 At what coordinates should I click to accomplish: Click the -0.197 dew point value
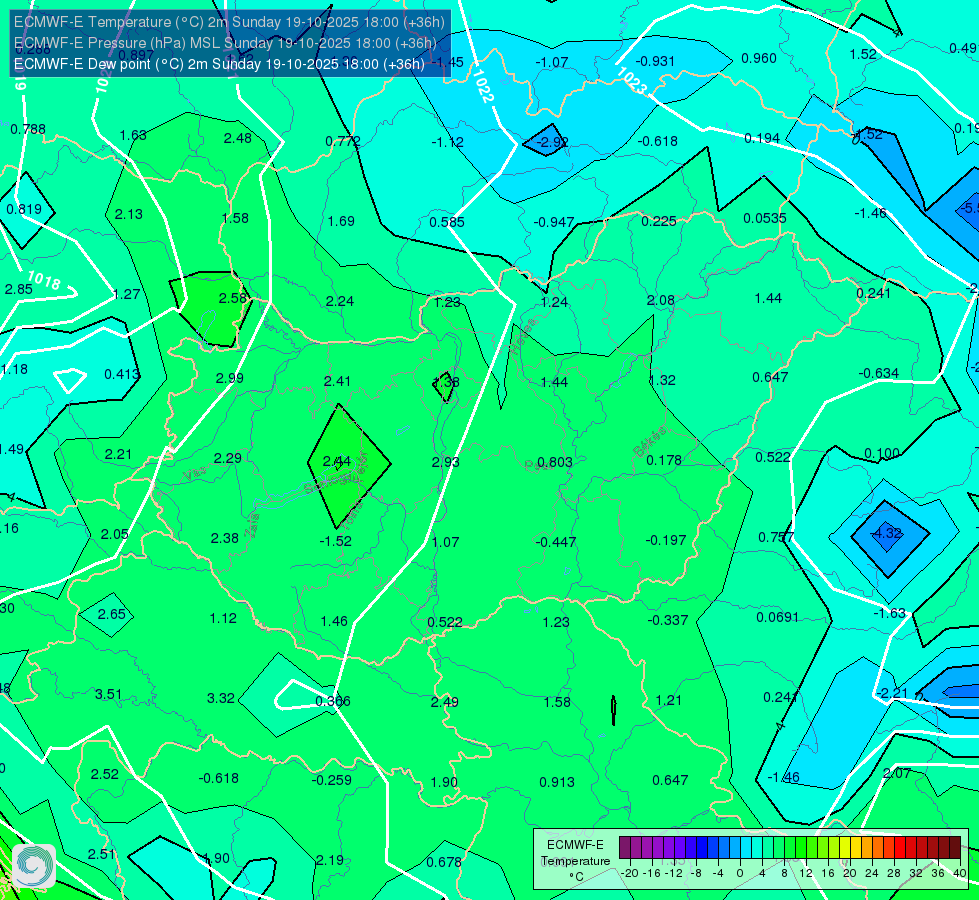click(x=666, y=540)
